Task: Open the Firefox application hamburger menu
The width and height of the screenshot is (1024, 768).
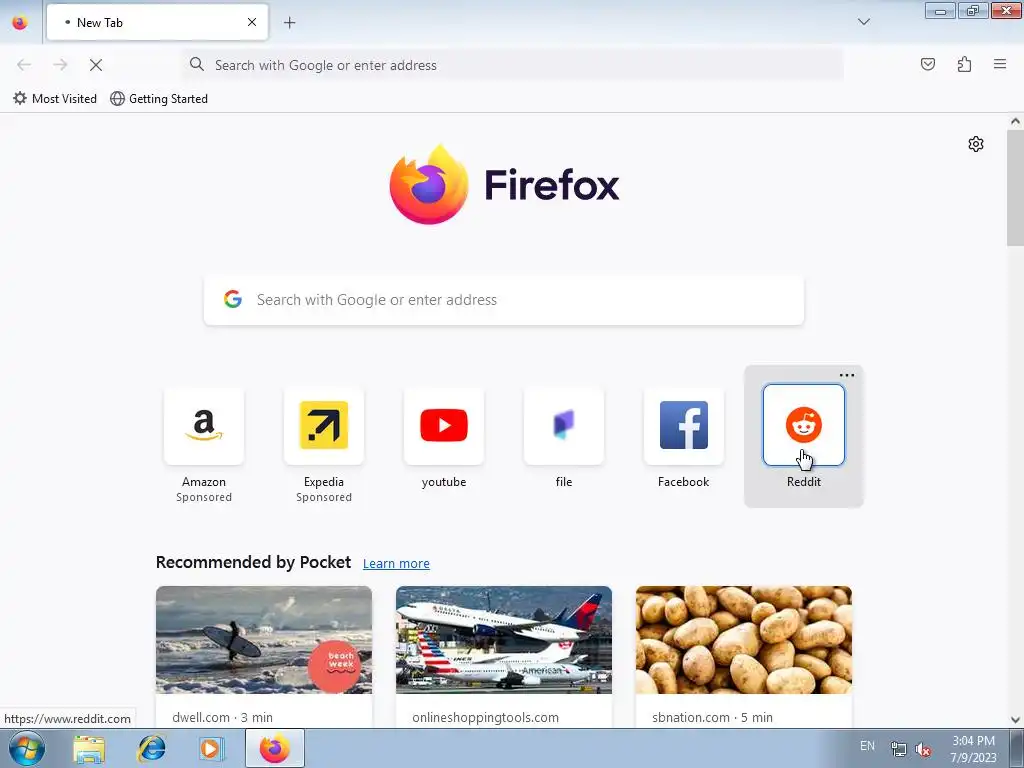Action: (1000, 64)
